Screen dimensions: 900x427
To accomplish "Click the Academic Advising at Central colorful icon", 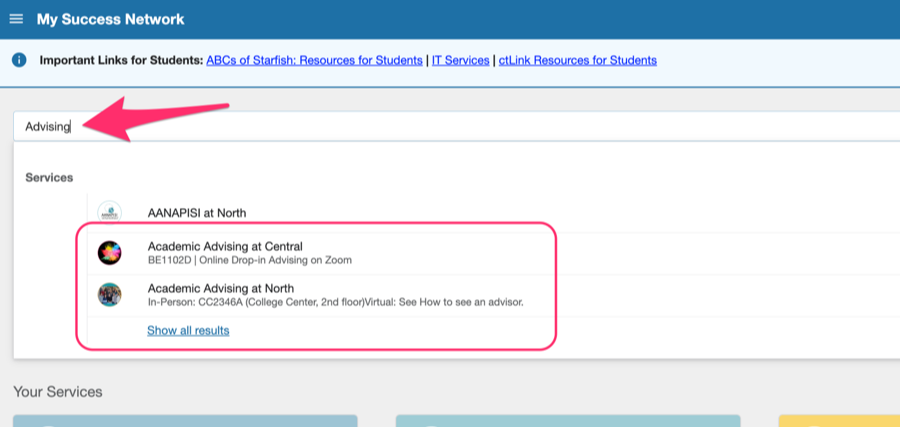I will (109, 253).
